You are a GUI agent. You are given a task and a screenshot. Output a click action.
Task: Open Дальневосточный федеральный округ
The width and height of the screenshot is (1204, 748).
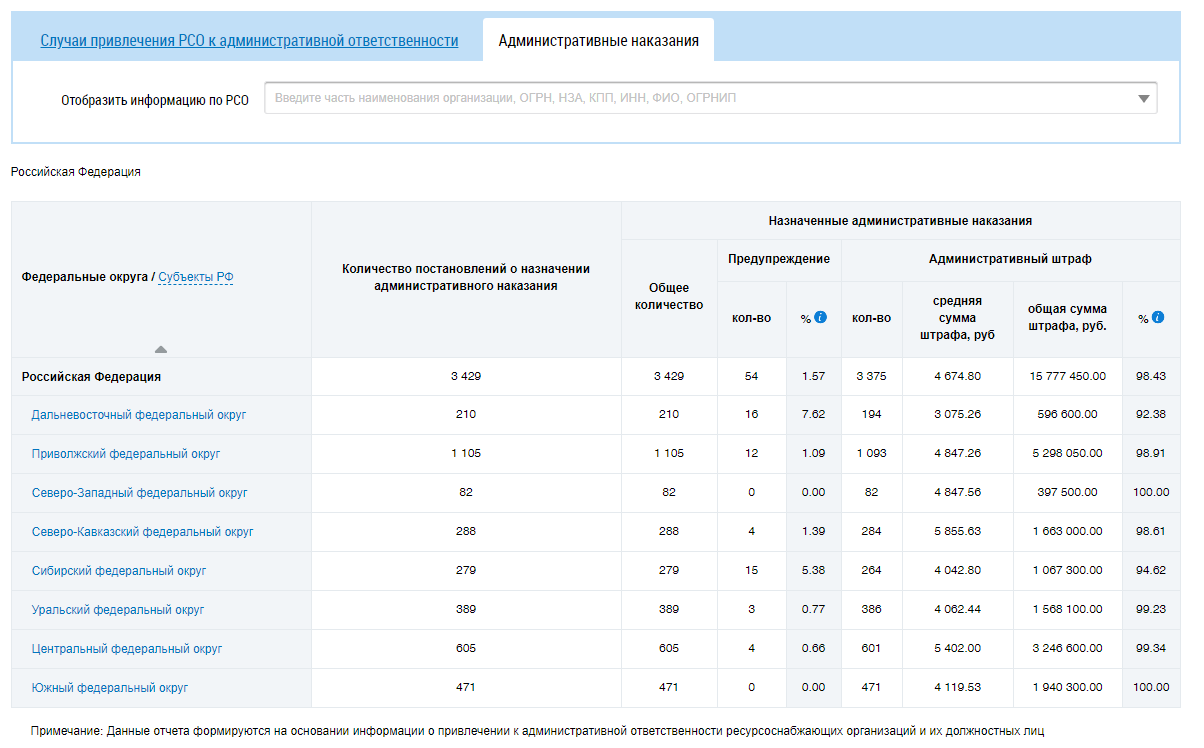(138, 415)
